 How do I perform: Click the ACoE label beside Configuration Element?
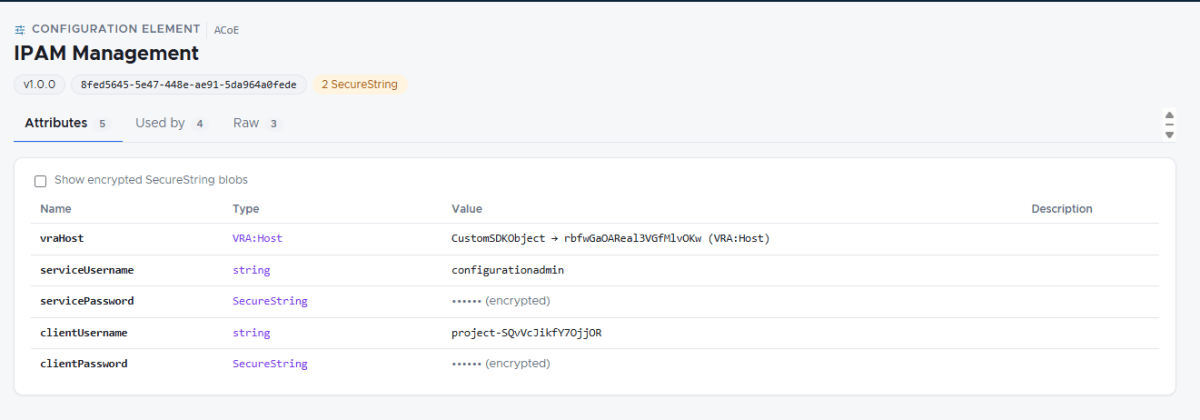[x=227, y=30]
